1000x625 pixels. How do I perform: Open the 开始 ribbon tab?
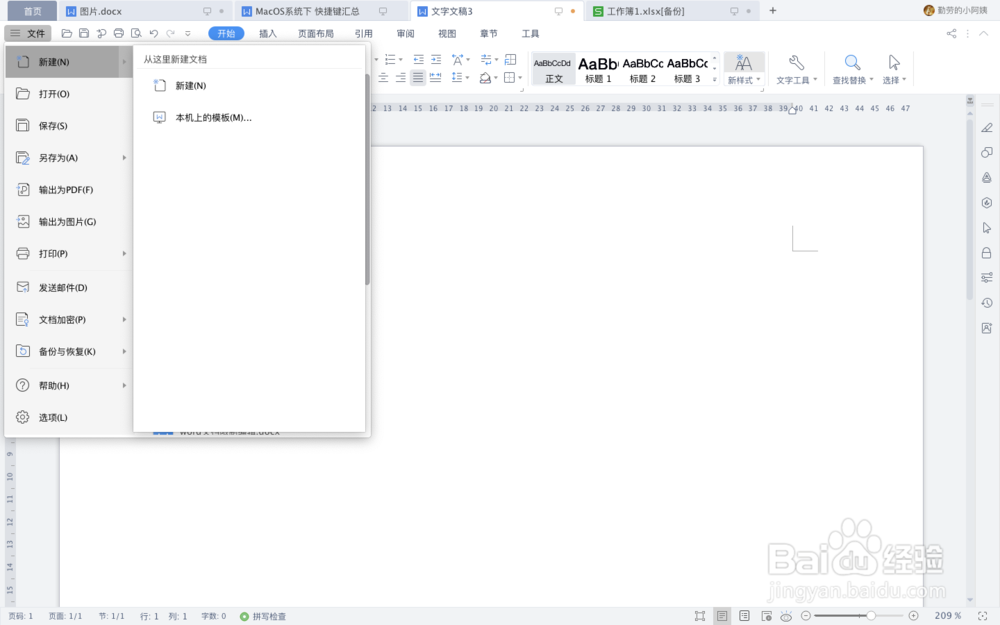coord(226,33)
